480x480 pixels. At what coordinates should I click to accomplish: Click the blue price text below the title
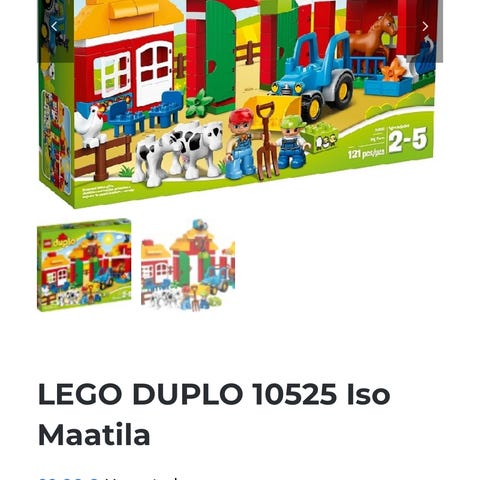(68, 478)
